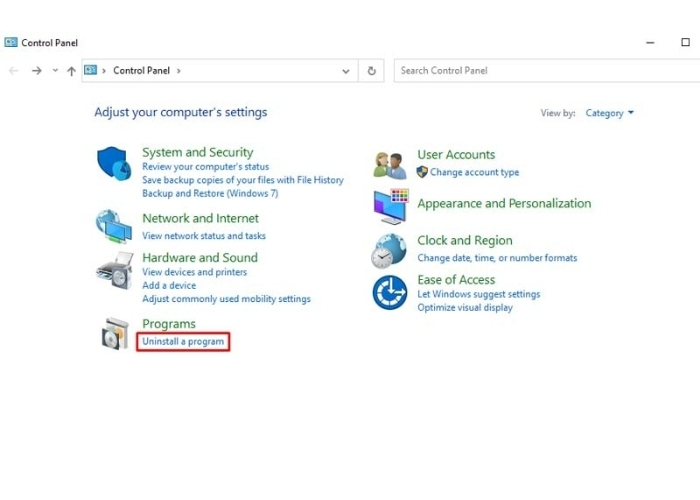Open View network status and tasks
The image size is (700, 500).
pyautogui.click(x=204, y=236)
